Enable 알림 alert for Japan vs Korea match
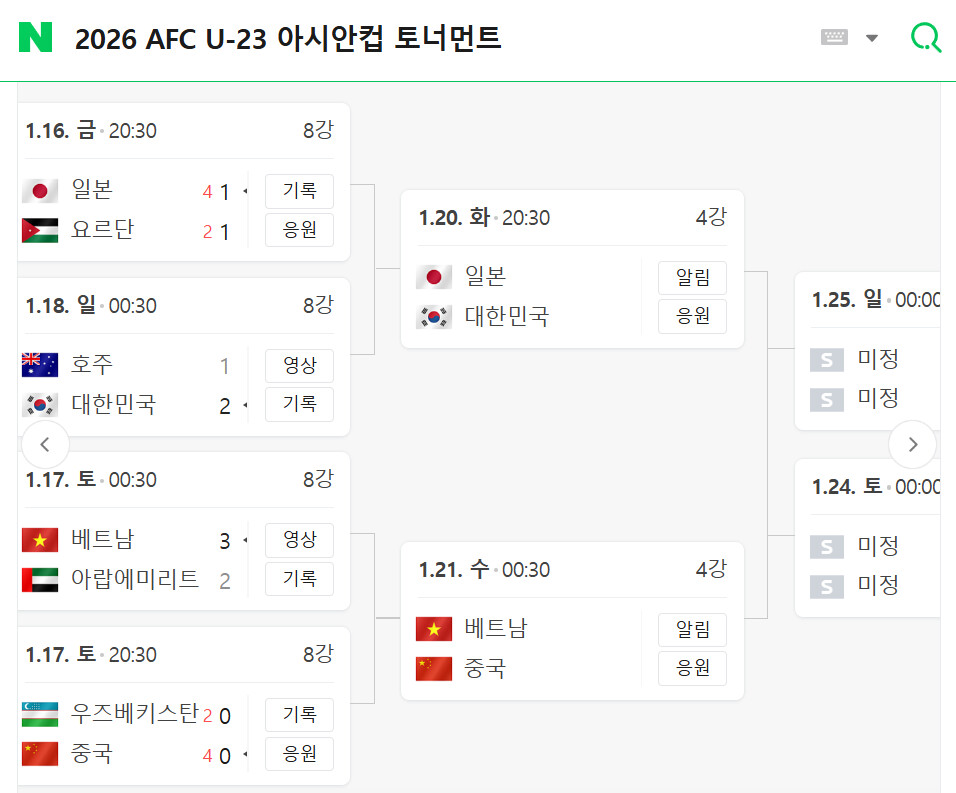Viewport: 956px width, 793px height. (x=692, y=278)
